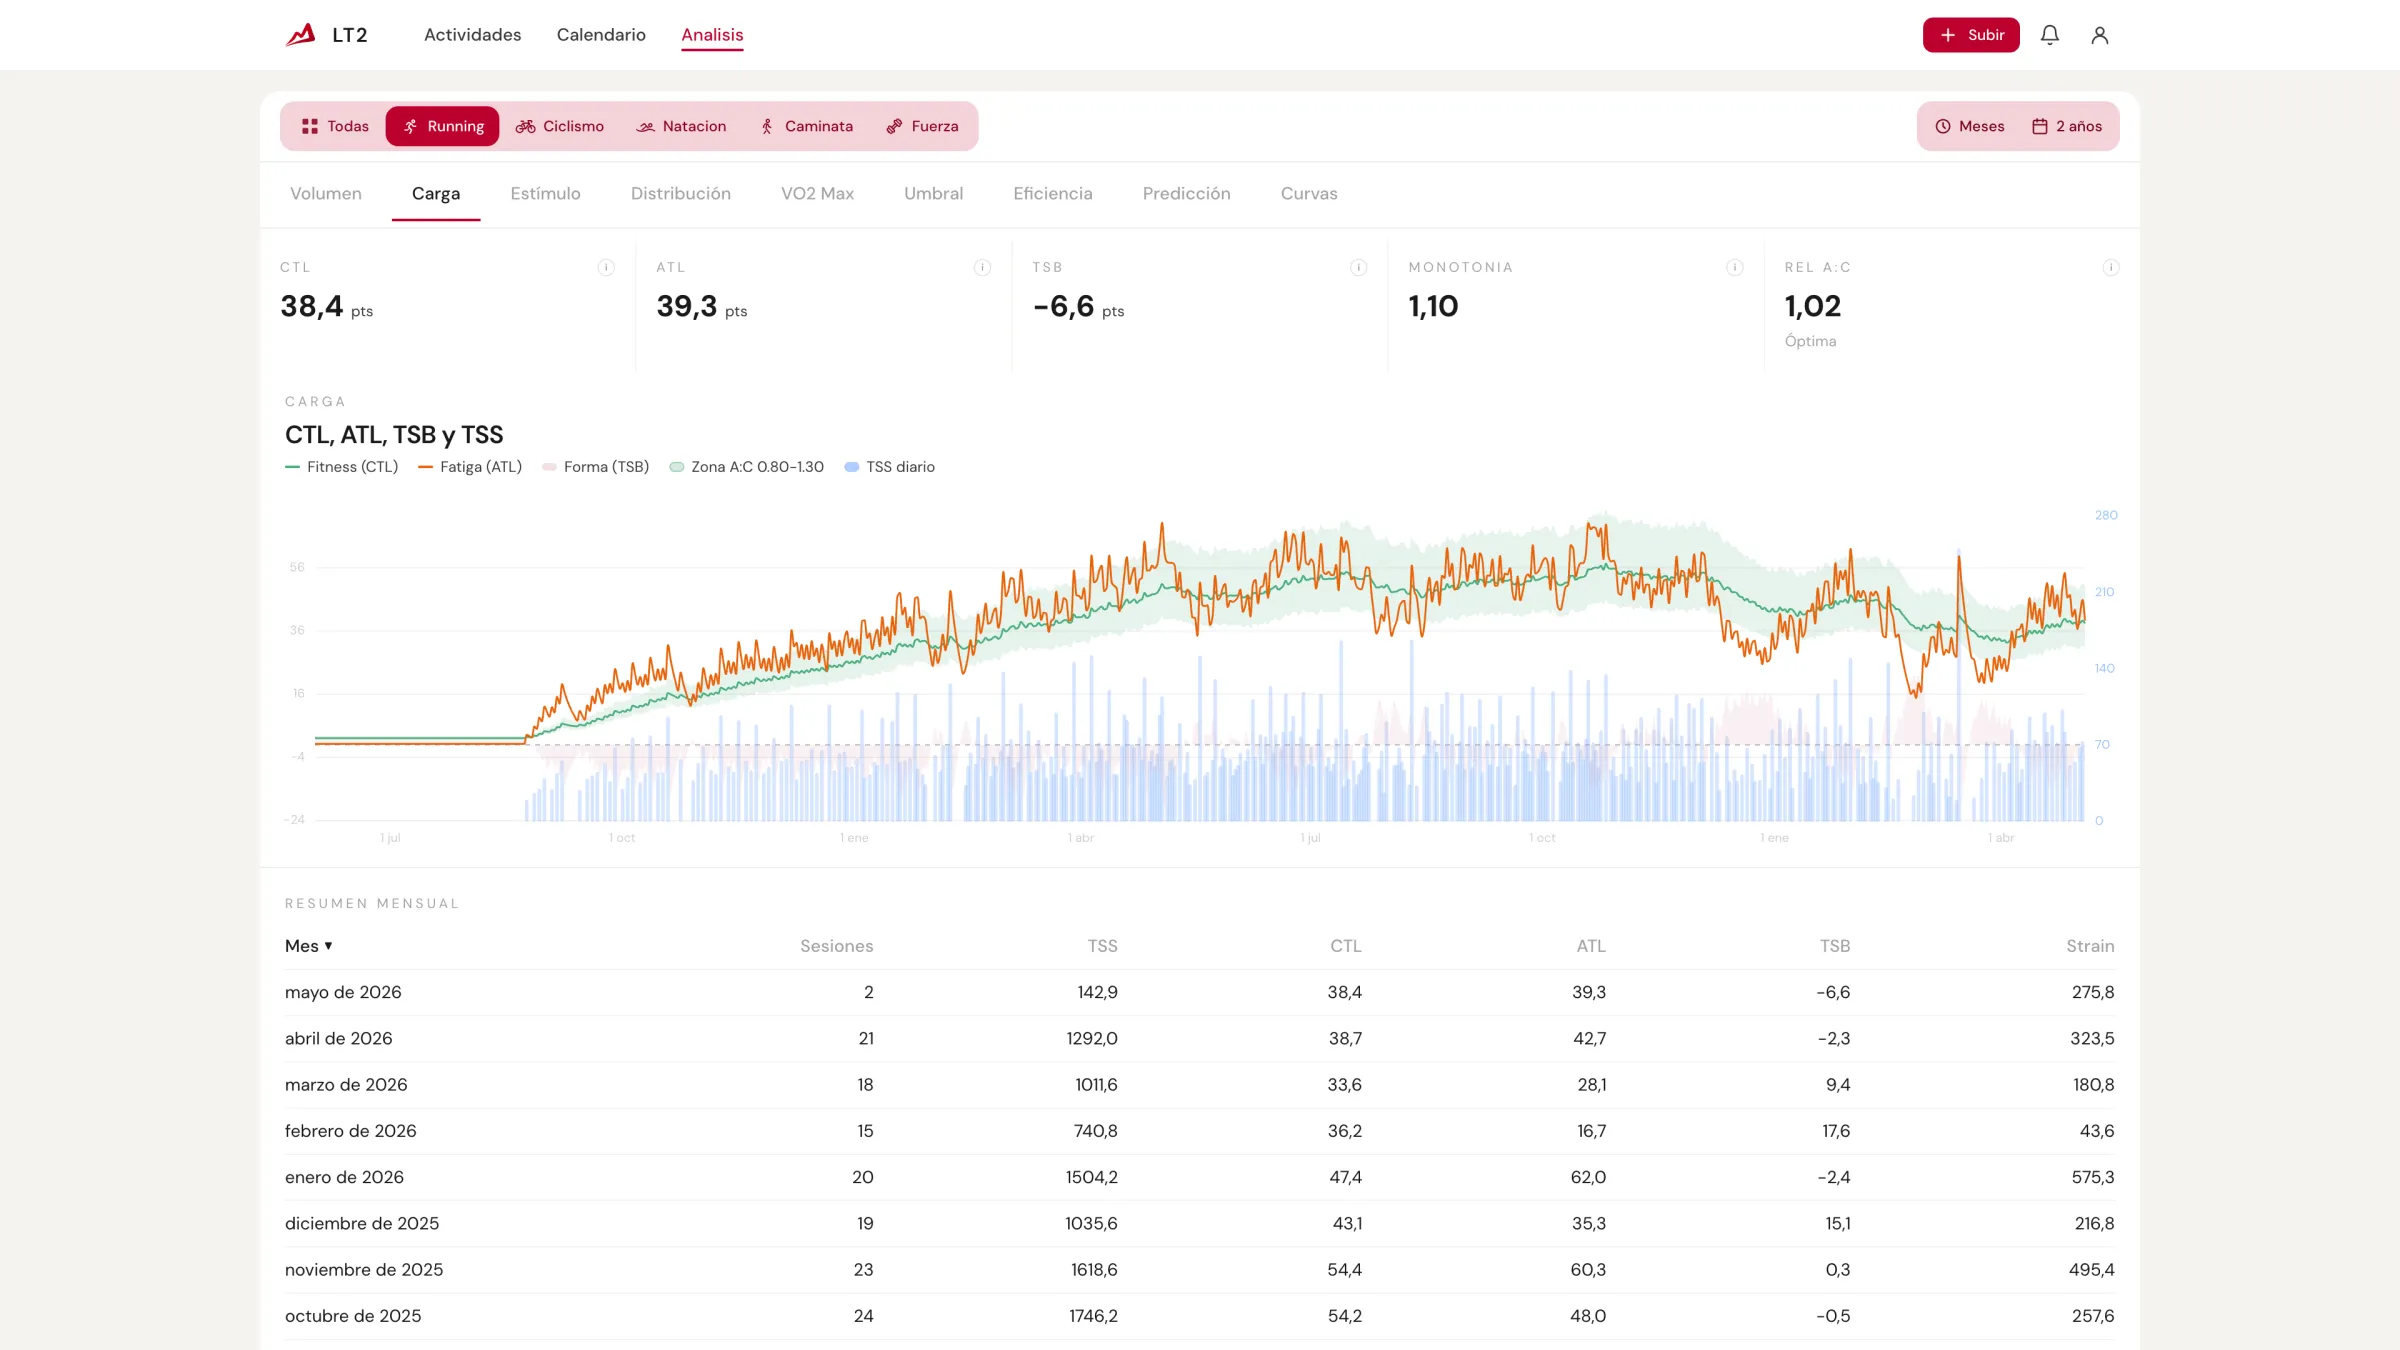Show info for the Monotonia metric
The height and width of the screenshot is (1350, 2400).
click(x=1735, y=267)
